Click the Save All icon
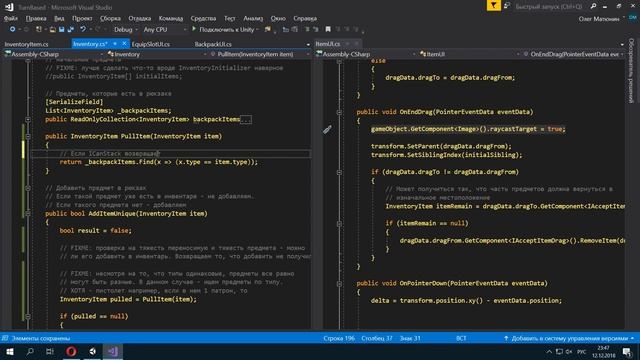Viewport: 640px width, 360px height. (x=71, y=29)
